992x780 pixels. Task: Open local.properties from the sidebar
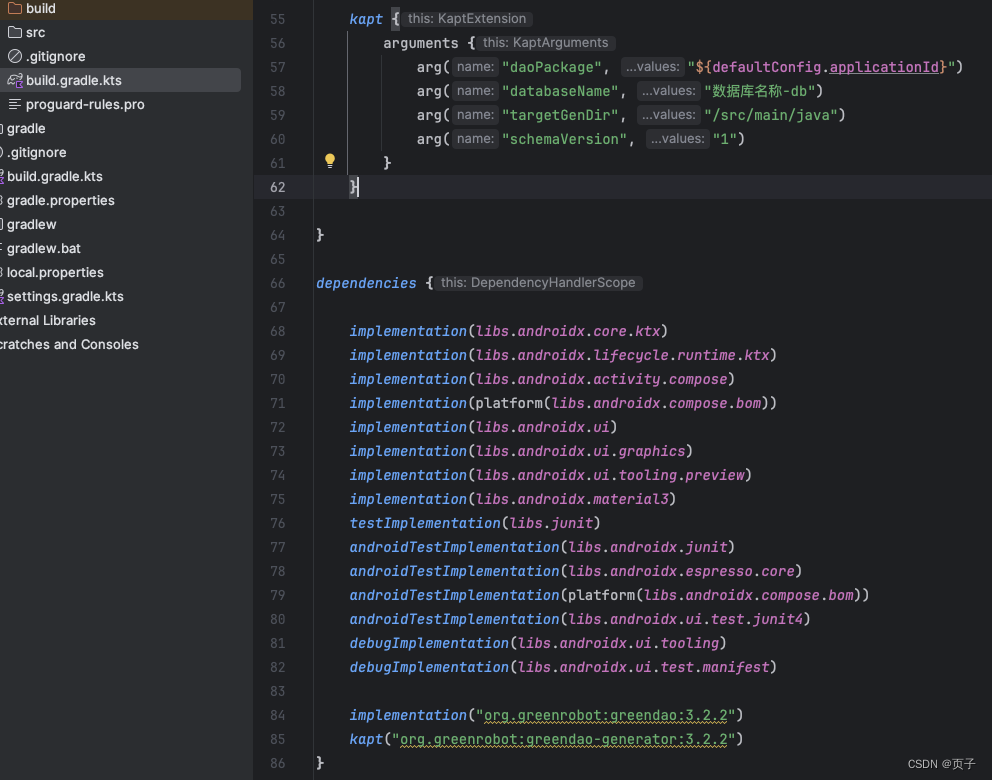coord(54,272)
